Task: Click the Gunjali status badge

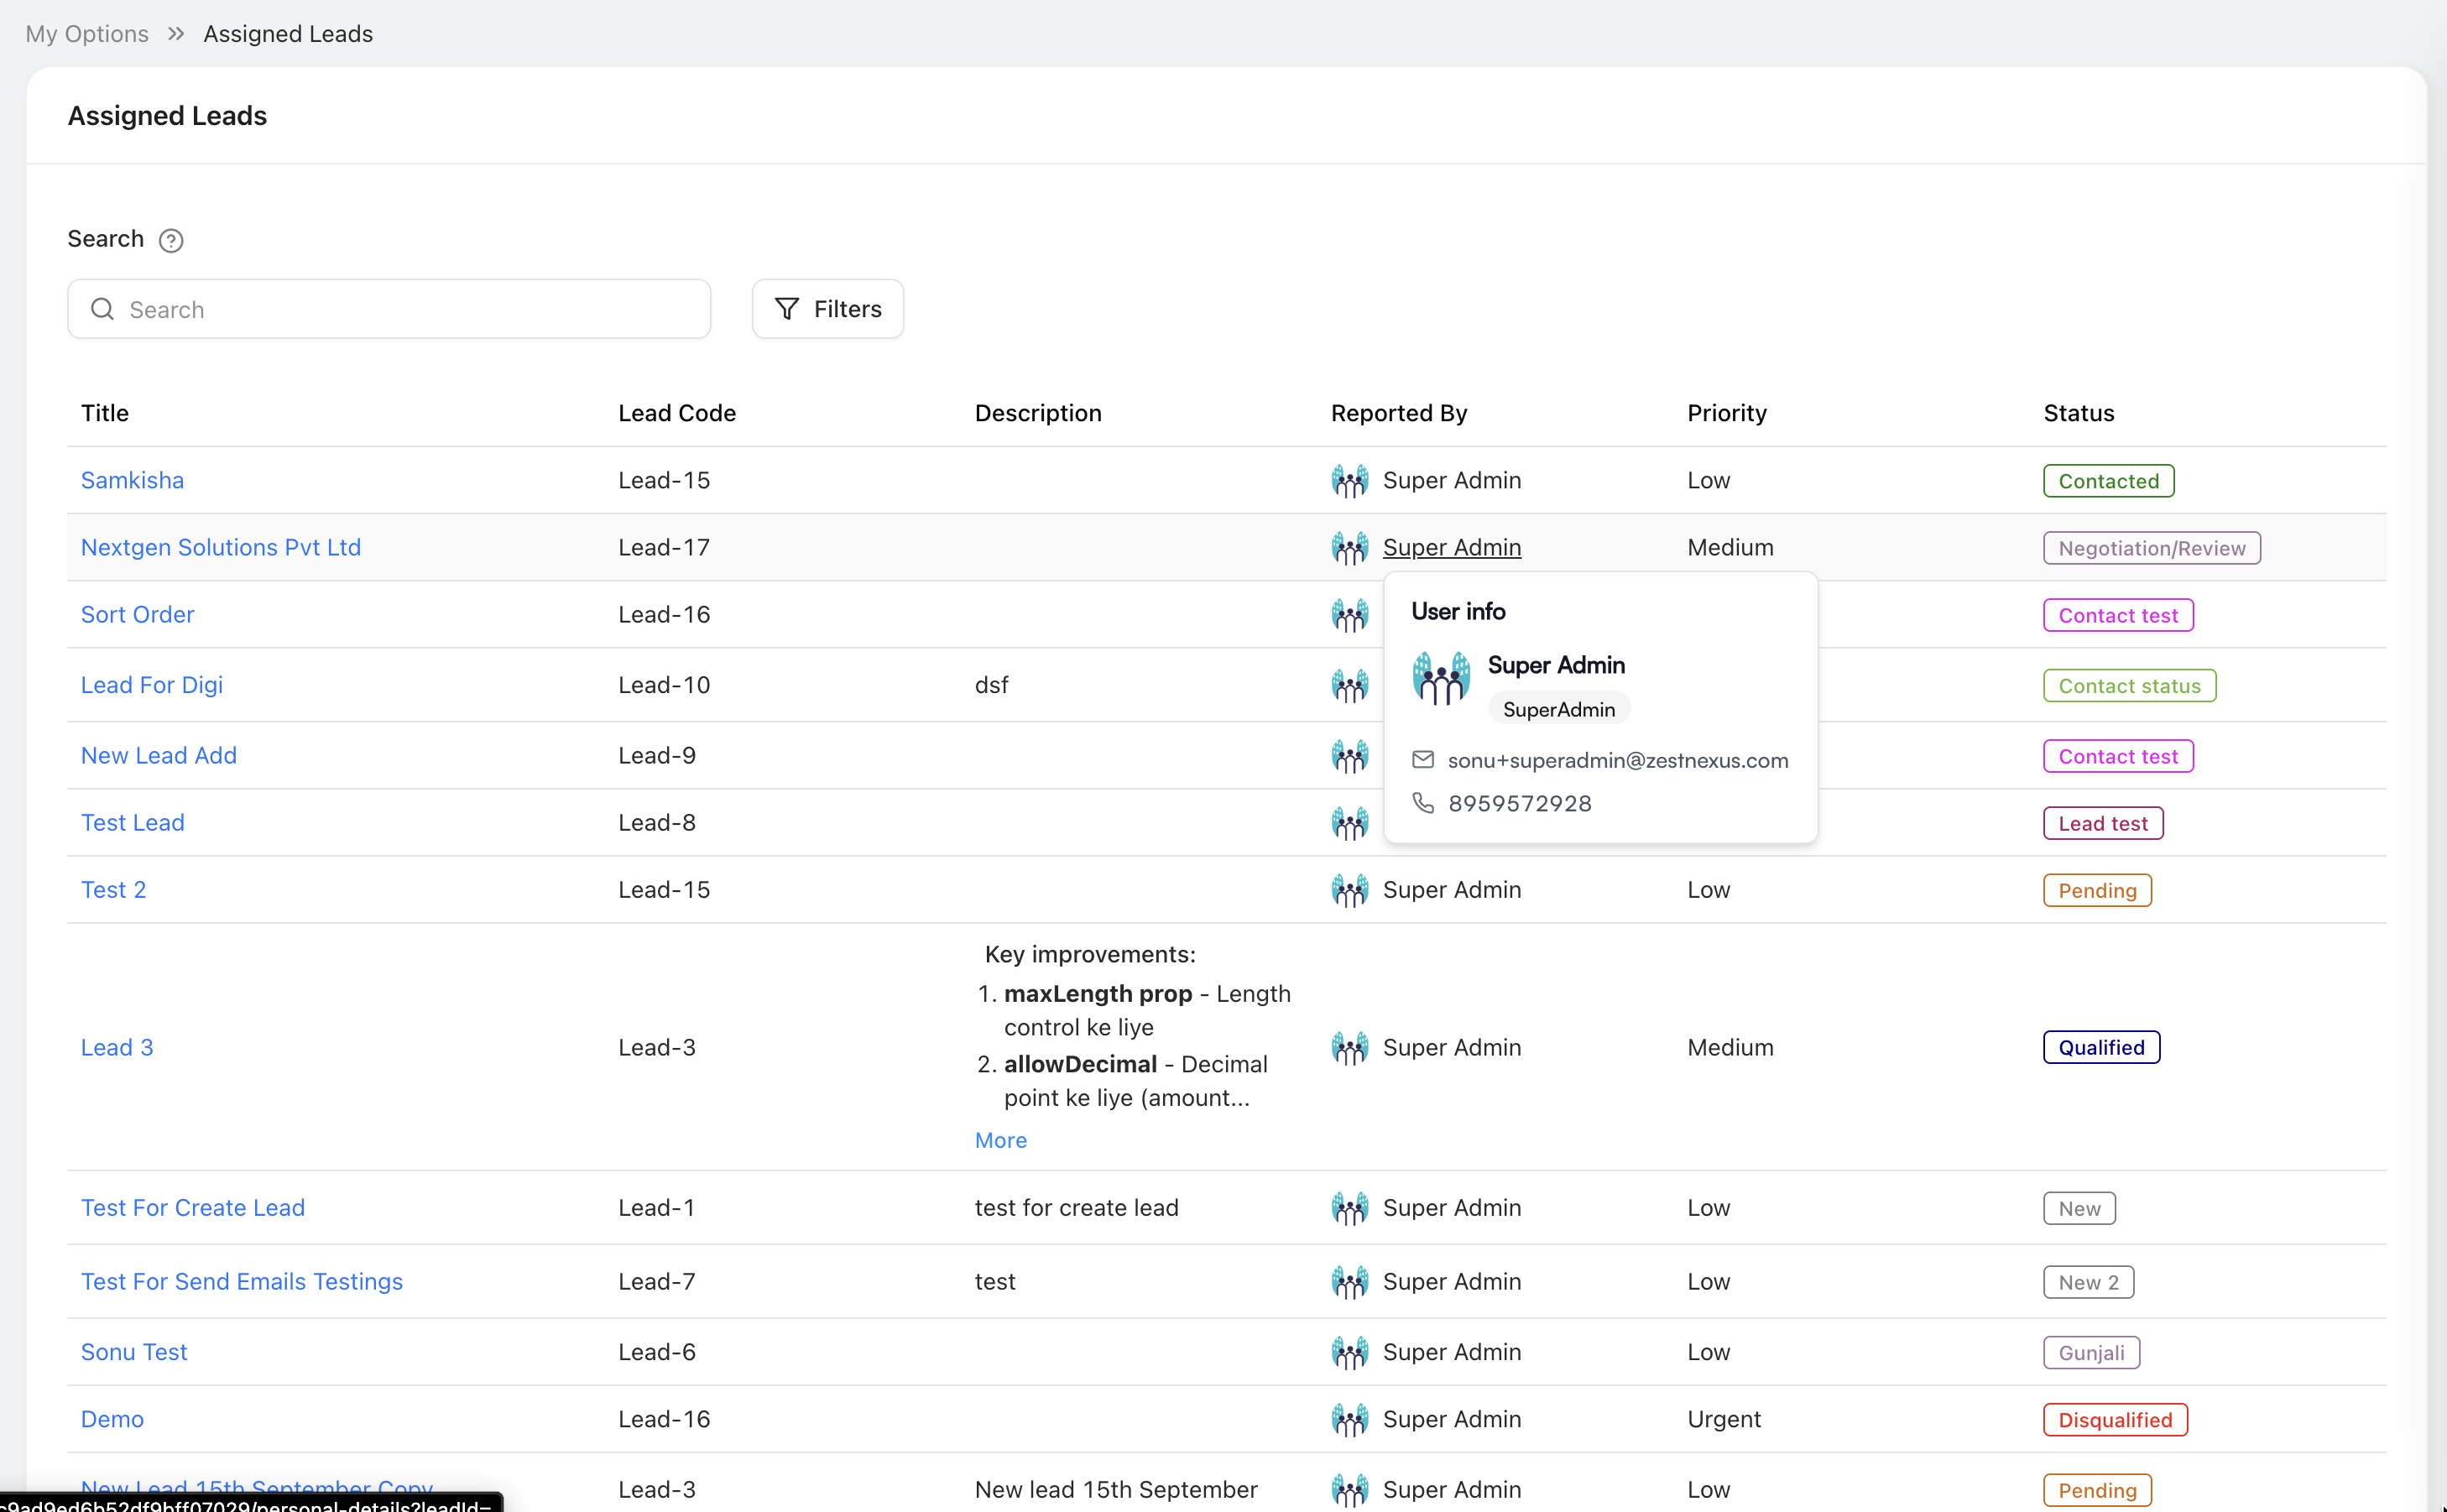Action: tap(2092, 1353)
